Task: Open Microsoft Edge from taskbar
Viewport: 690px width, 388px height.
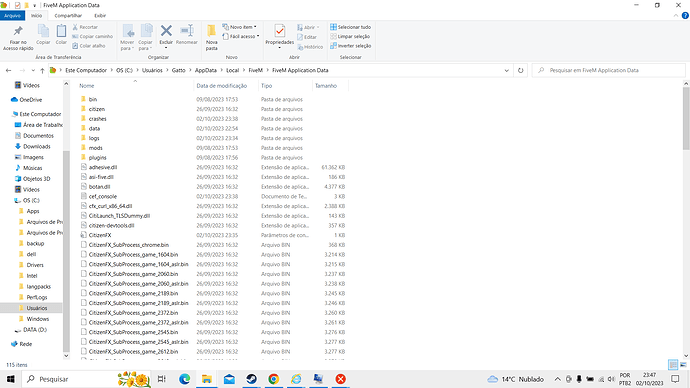Action: tap(184, 379)
